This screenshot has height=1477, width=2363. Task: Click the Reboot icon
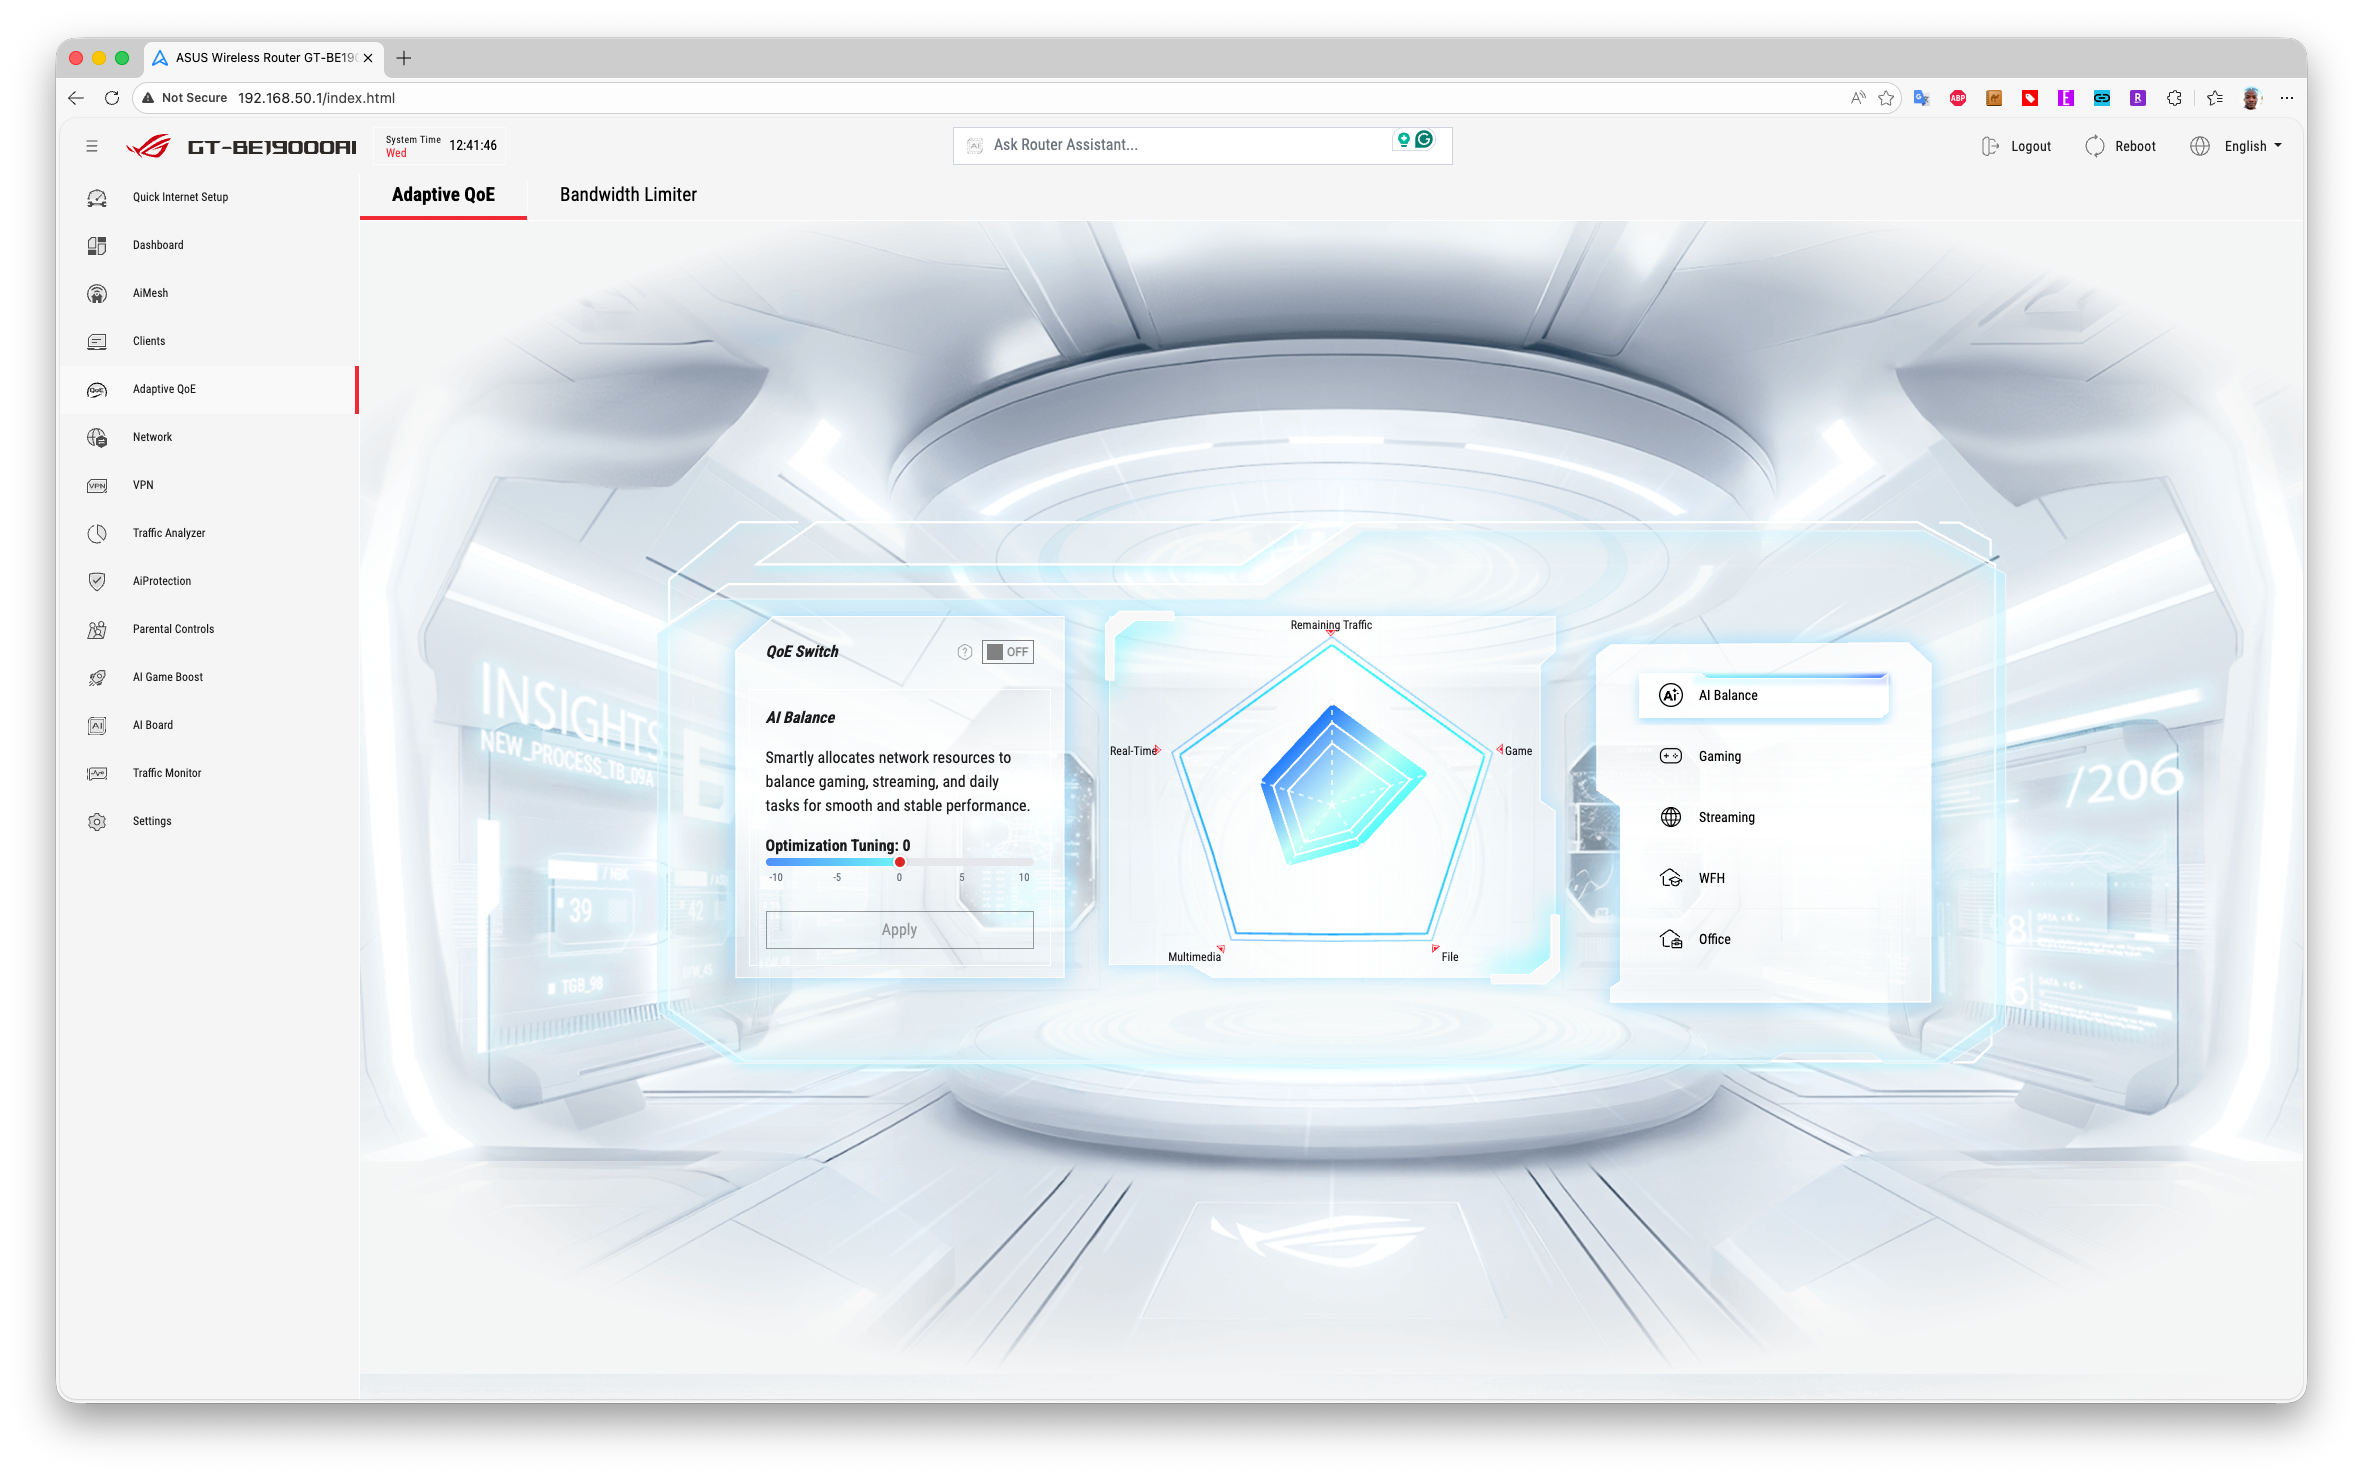coord(2095,146)
